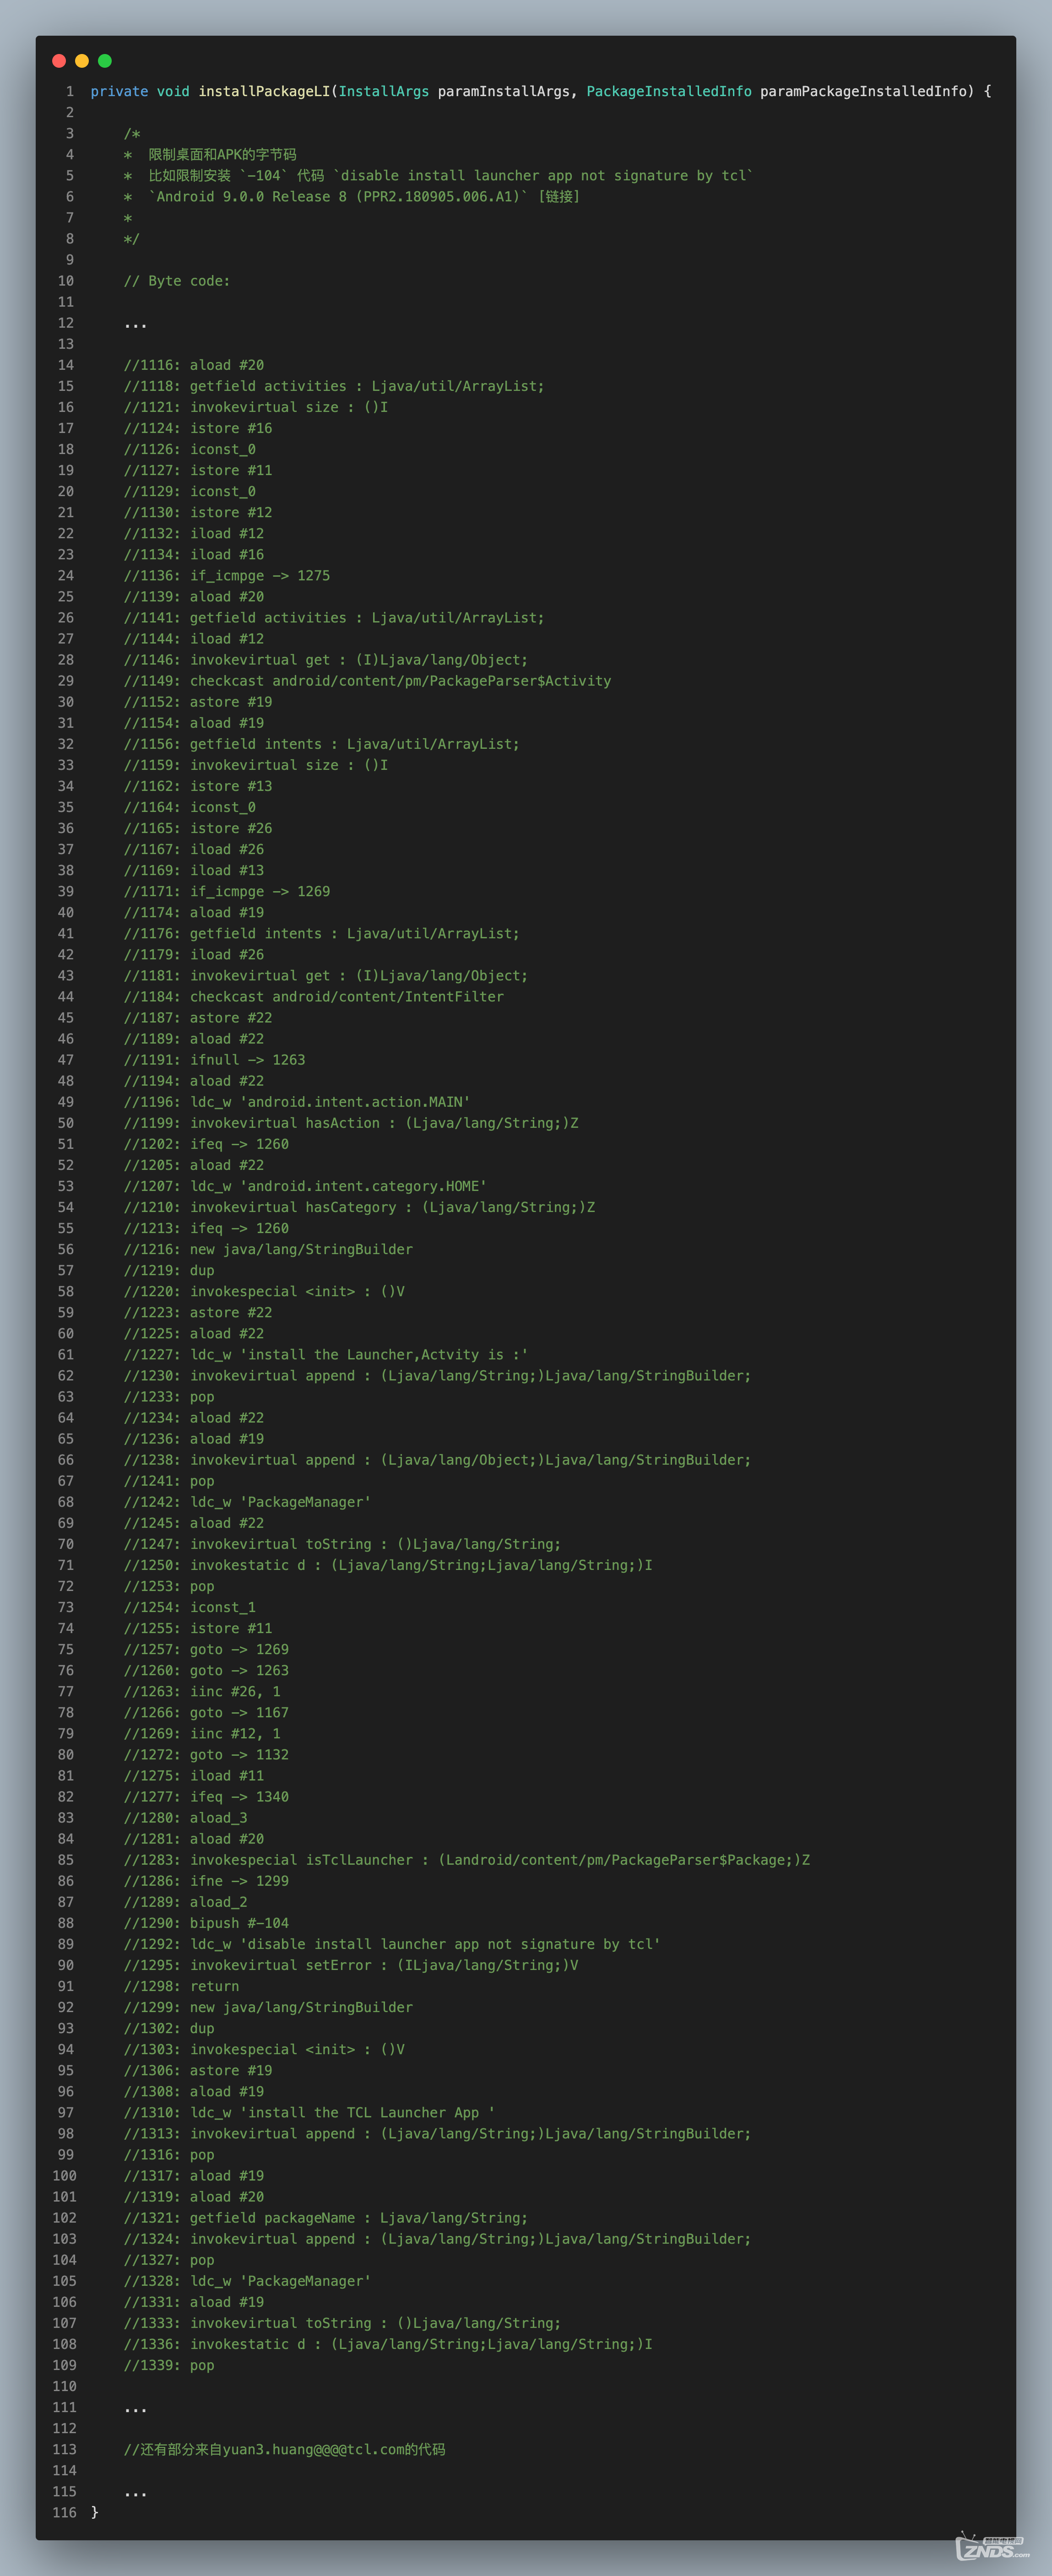The height and width of the screenshot is (2576, 1052).
Task: Select the InstallArgs type in the signature
Action: [x=384, y=92]
